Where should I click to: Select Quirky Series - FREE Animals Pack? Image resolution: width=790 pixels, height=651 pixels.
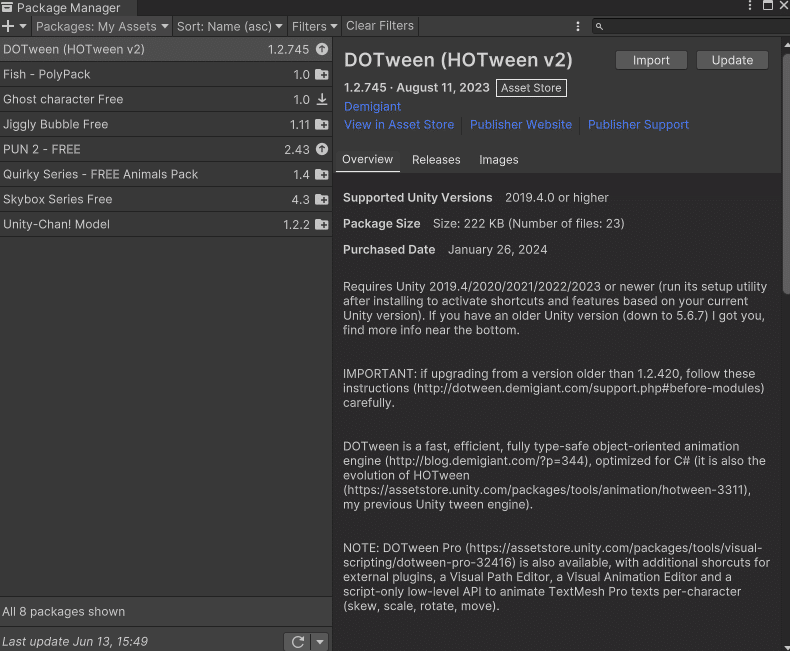[166, 174]
